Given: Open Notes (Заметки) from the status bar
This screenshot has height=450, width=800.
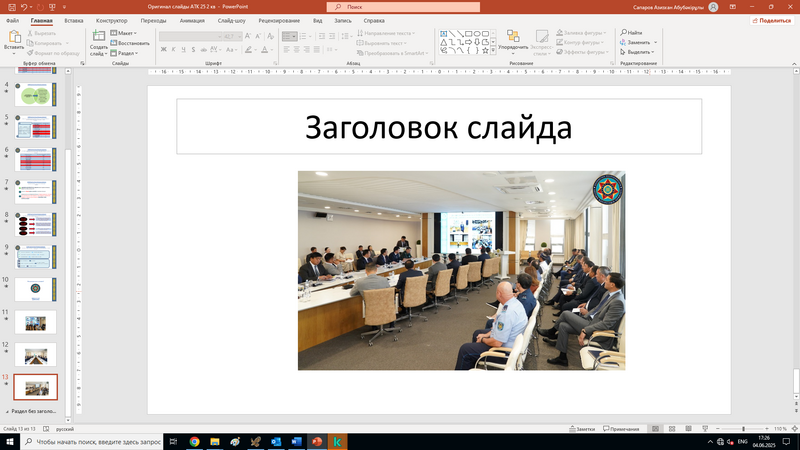Looking at the screenshot, I should pyautogui.click(x=585, y=428).
